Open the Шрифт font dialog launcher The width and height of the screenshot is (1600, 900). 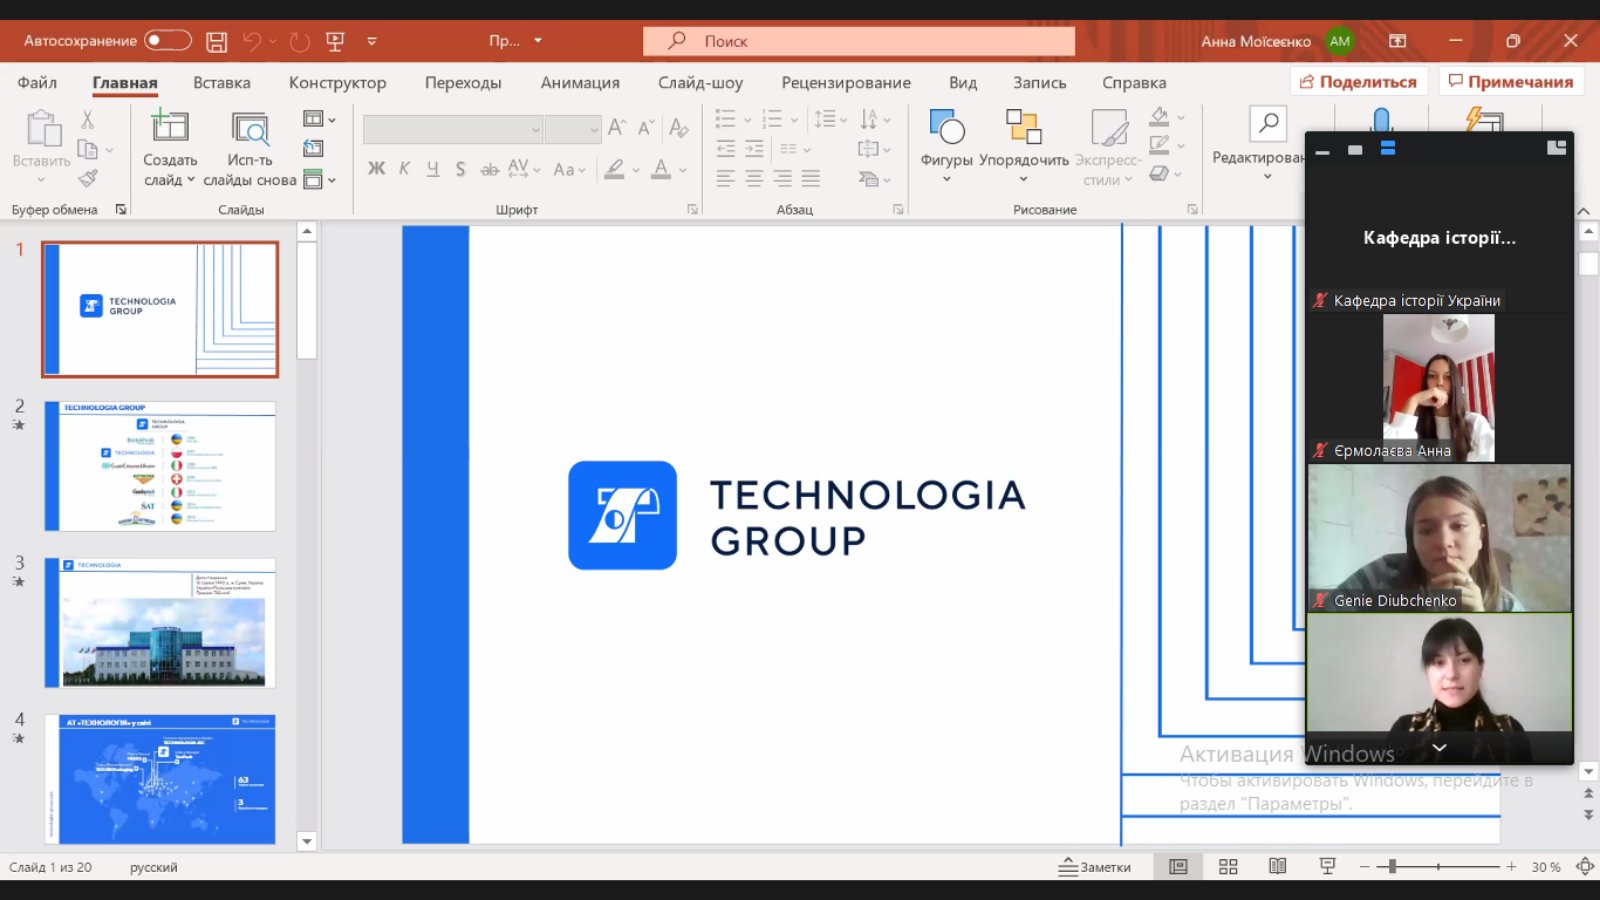pyautogui.click(x=692, y=209)
